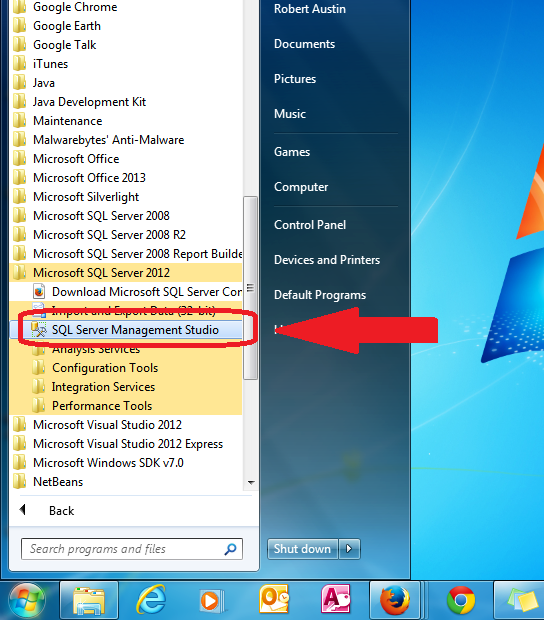The width and height of the screenshot is (544, 620).
Task: Open Games from the Start menu
Action: pyautogui.click(x=292, y=152)
